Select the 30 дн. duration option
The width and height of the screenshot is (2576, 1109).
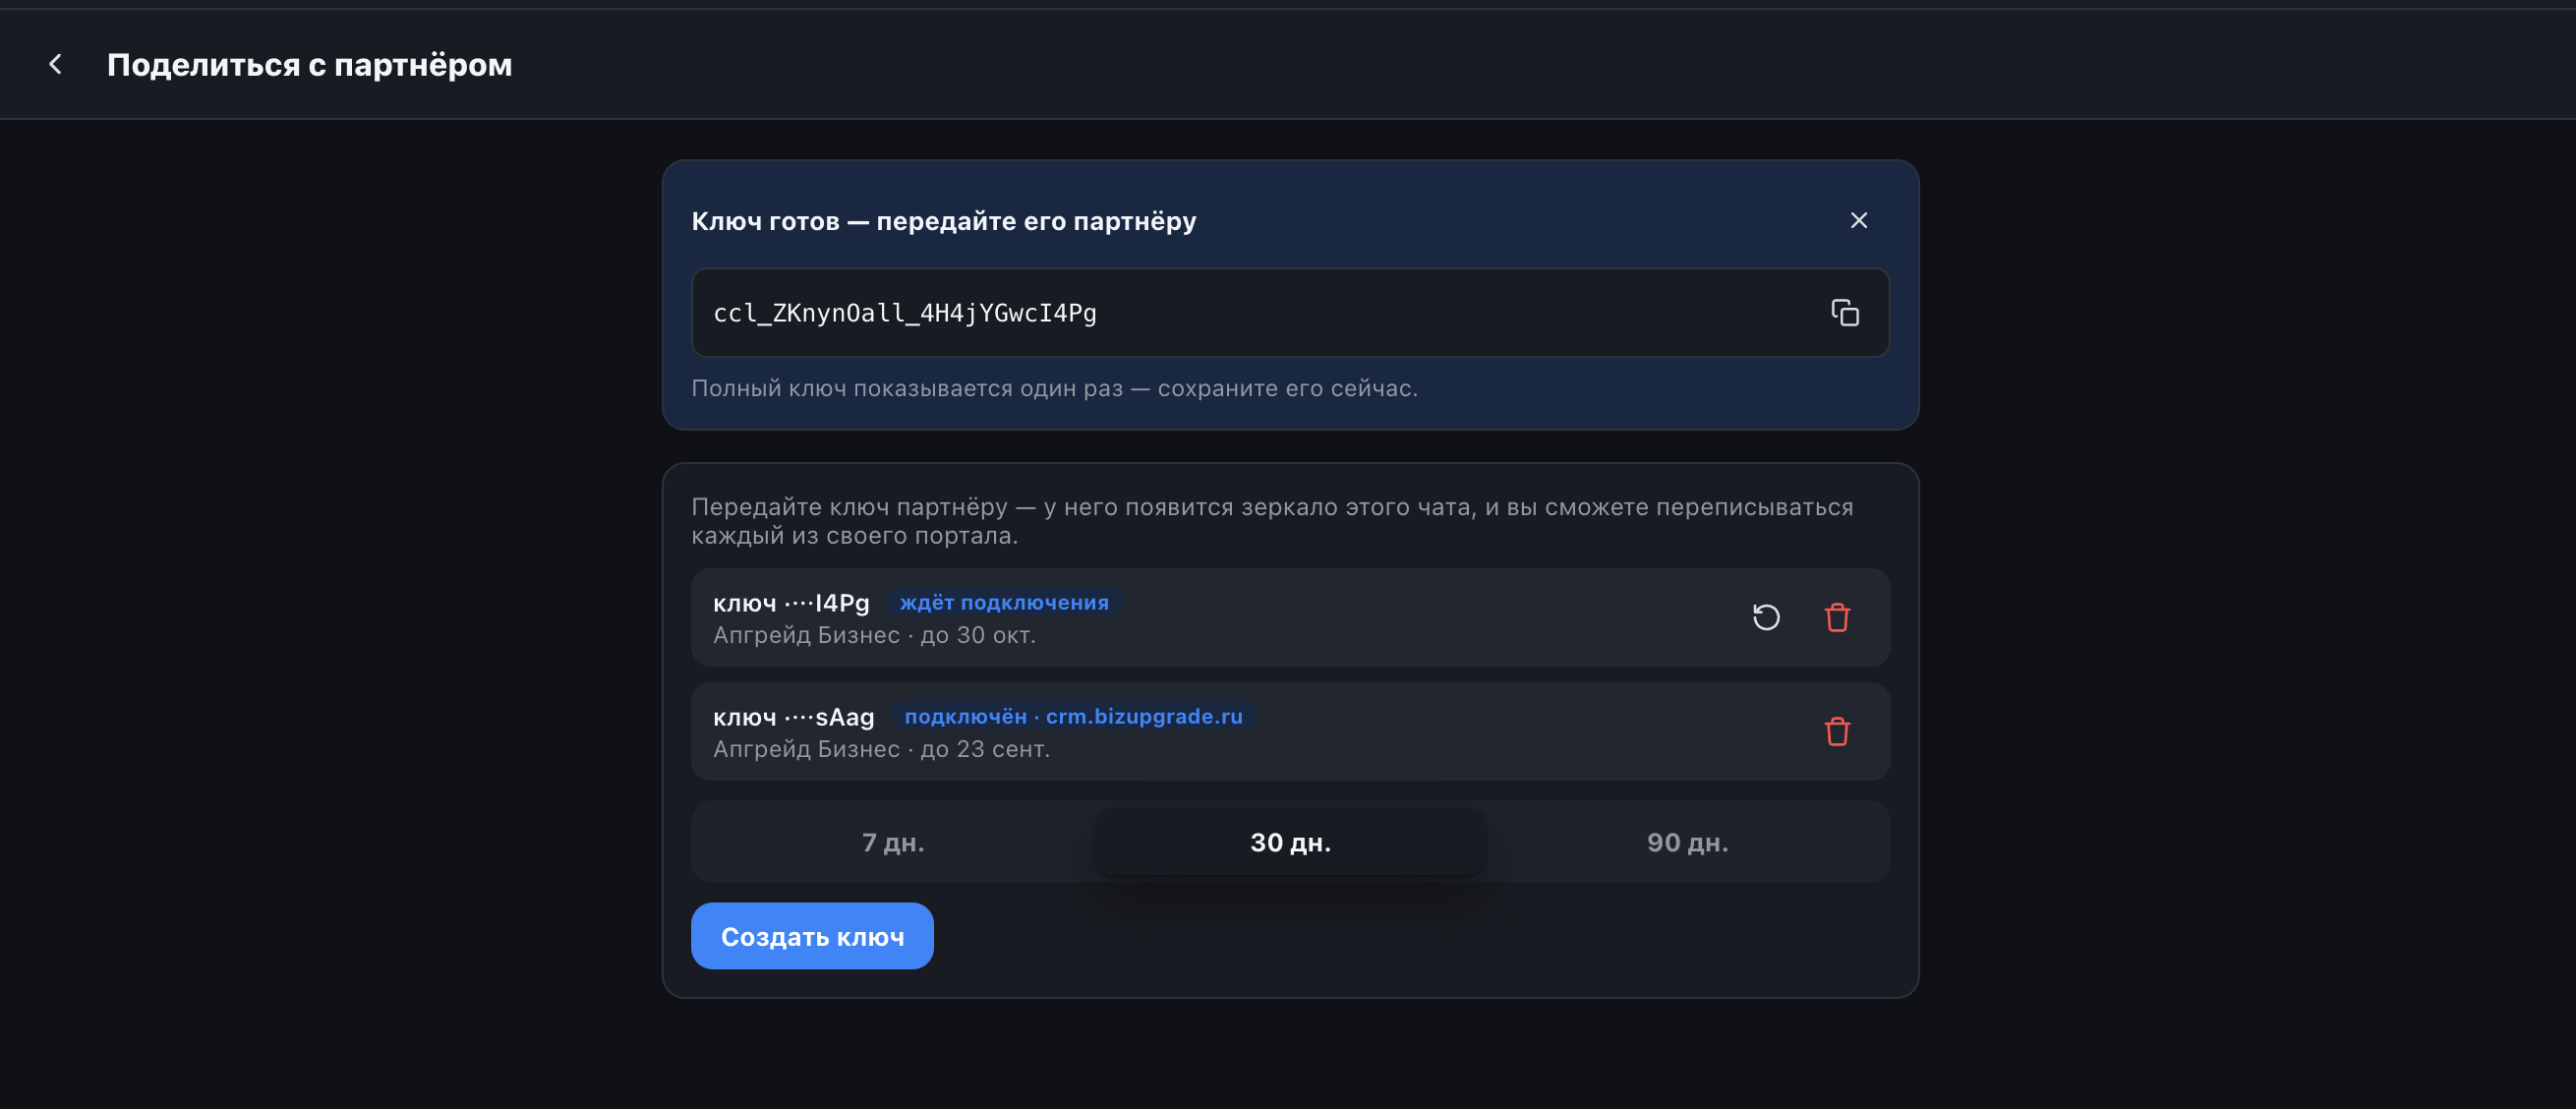(1290, 842)
